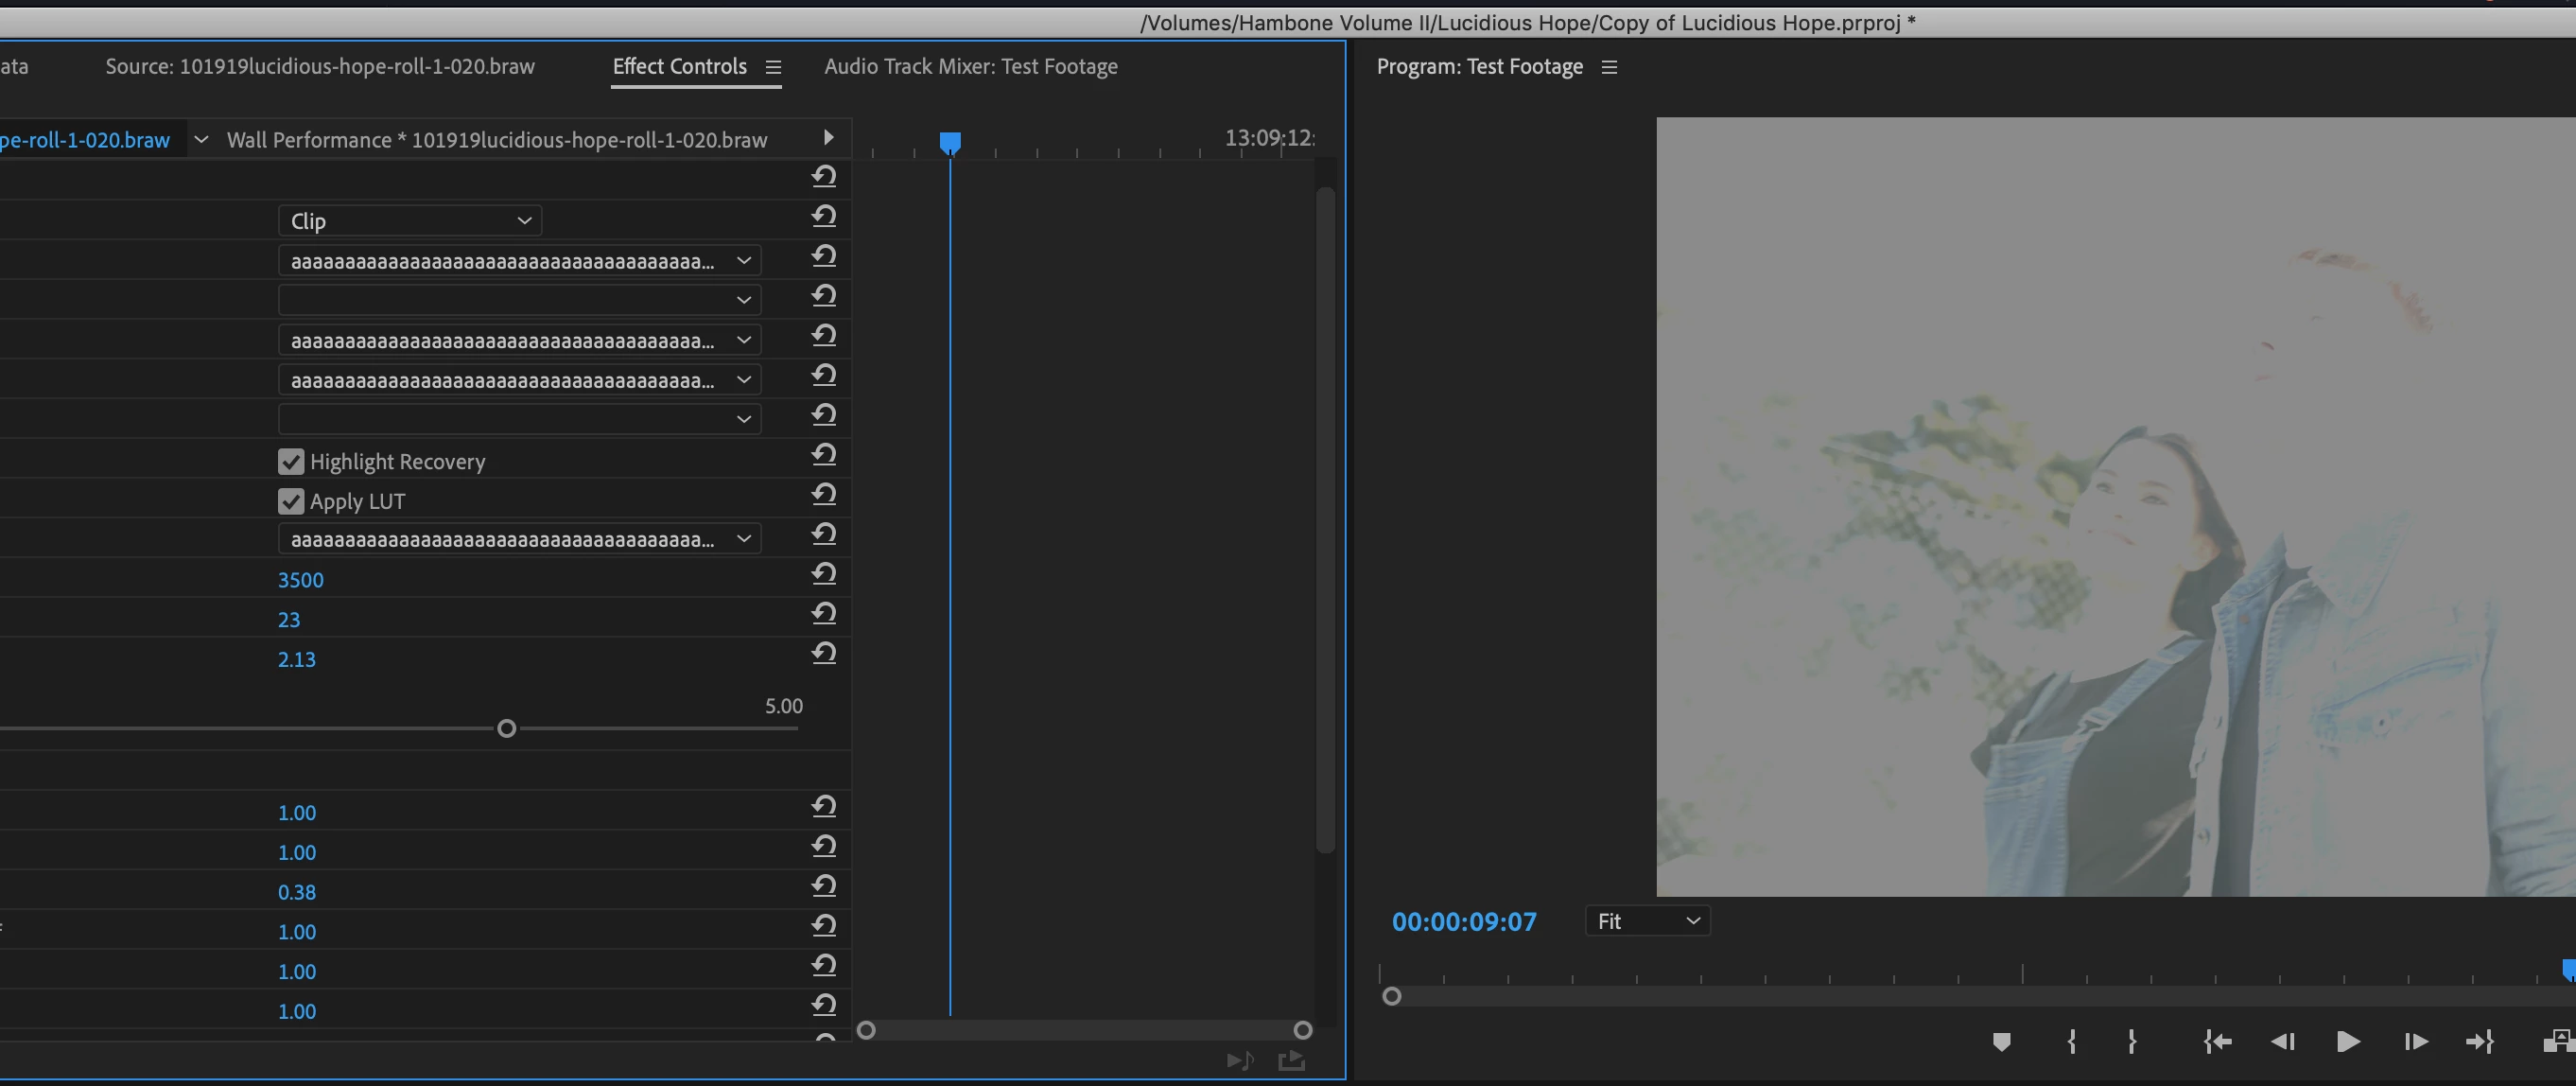Click the 00:00:09:07 timecode in the Program monitor
This screenshot has width=2576, height=1086.
point(1463,921)
